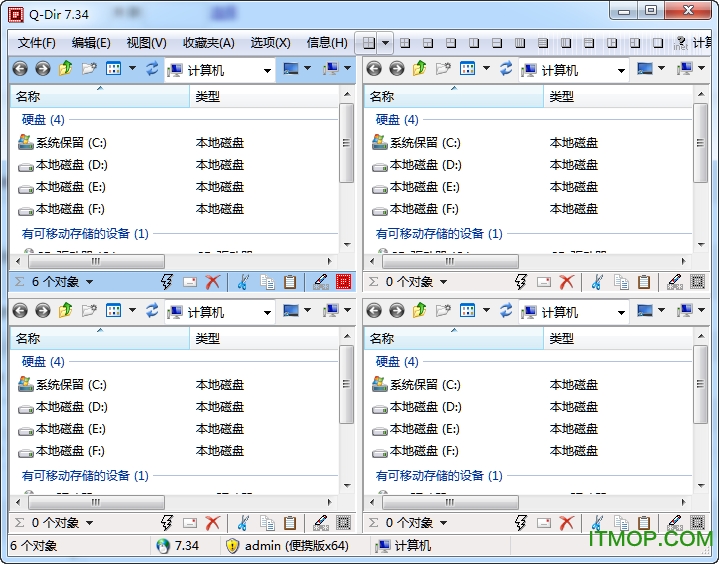Screen dimensions: 719x564
Task: Create new folder in top-left pane
Action: (x=89, y=69)
